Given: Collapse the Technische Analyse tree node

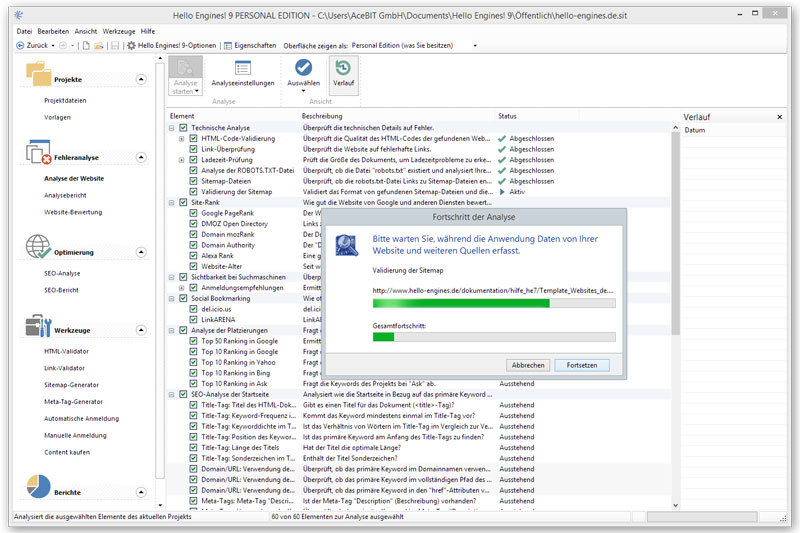Looking at the screenshot, I should pos(172,128).
